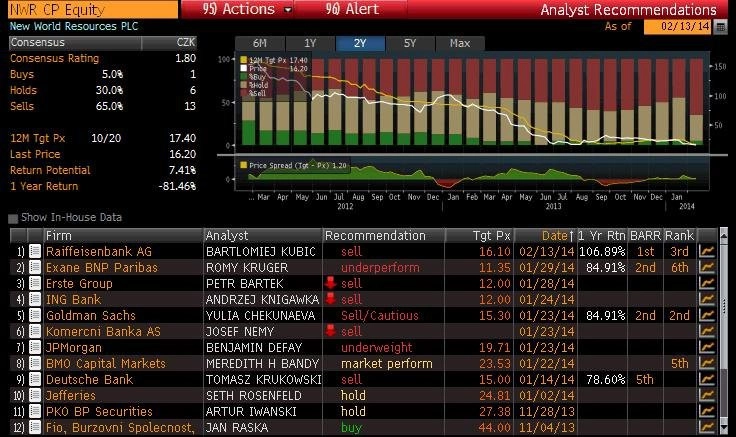This screenshot has height=437, width=736.
Task: Open Raiffeisenbank AG report document icon
Action: [x=35, y=251]
